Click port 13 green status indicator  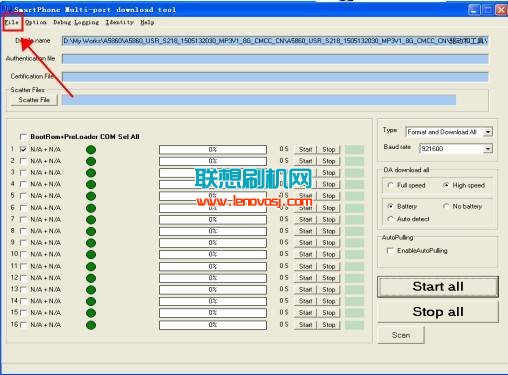[91, 290]
